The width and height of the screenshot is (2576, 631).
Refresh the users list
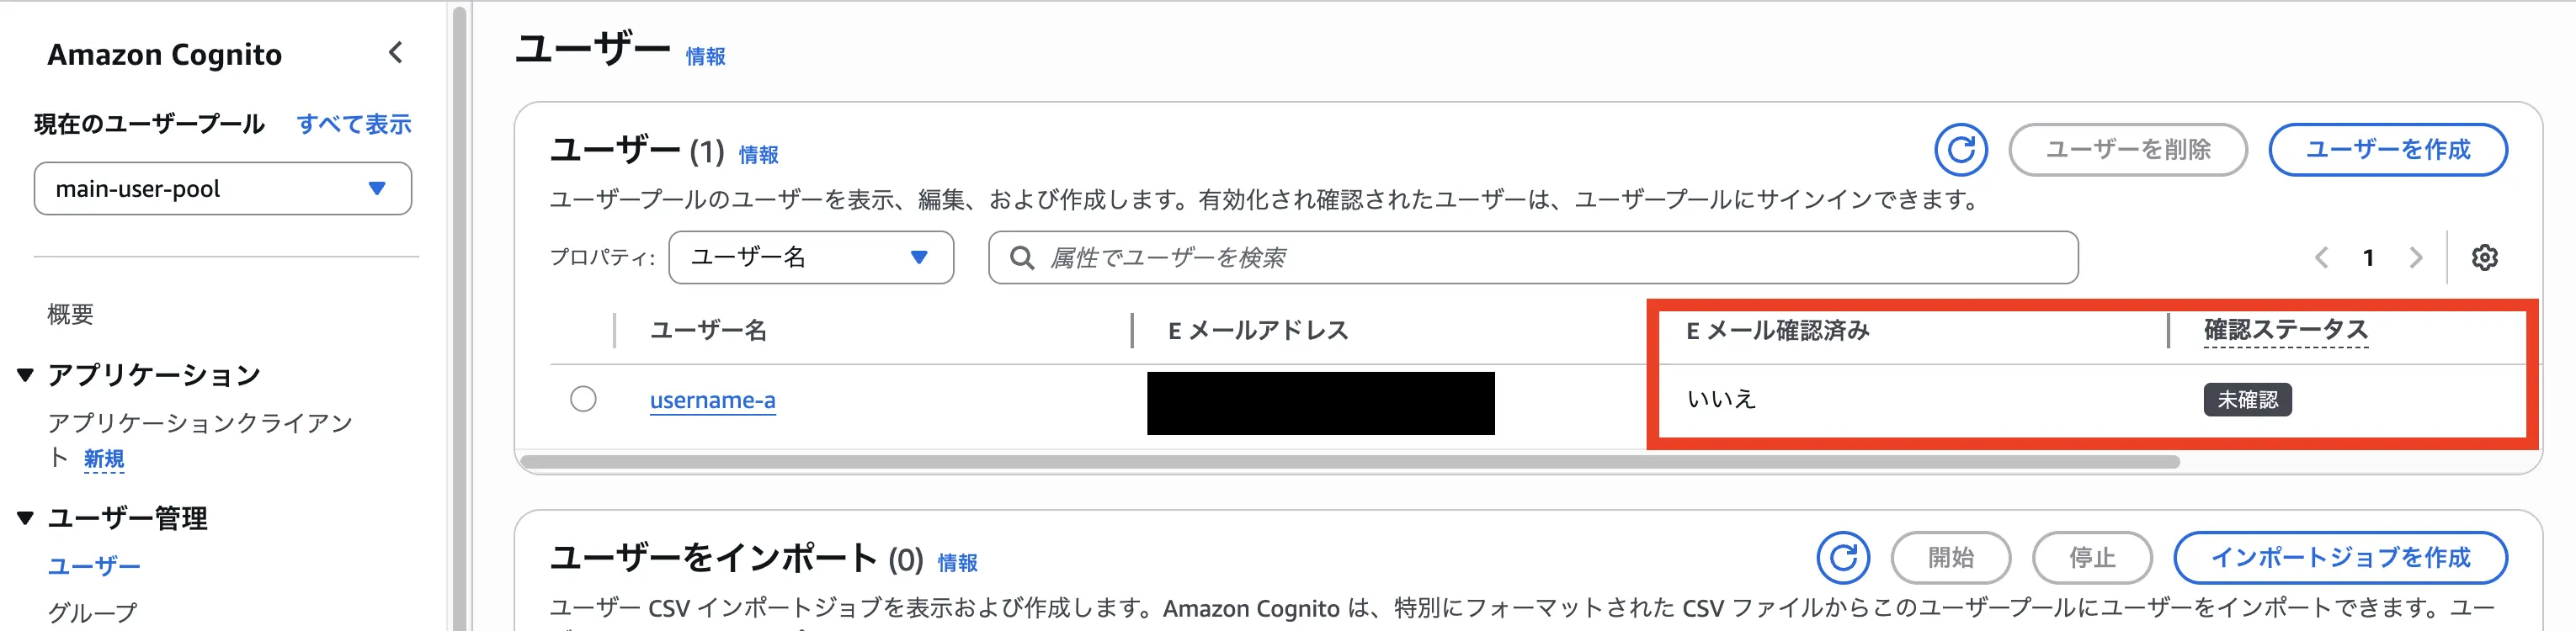click(1959, 150)
